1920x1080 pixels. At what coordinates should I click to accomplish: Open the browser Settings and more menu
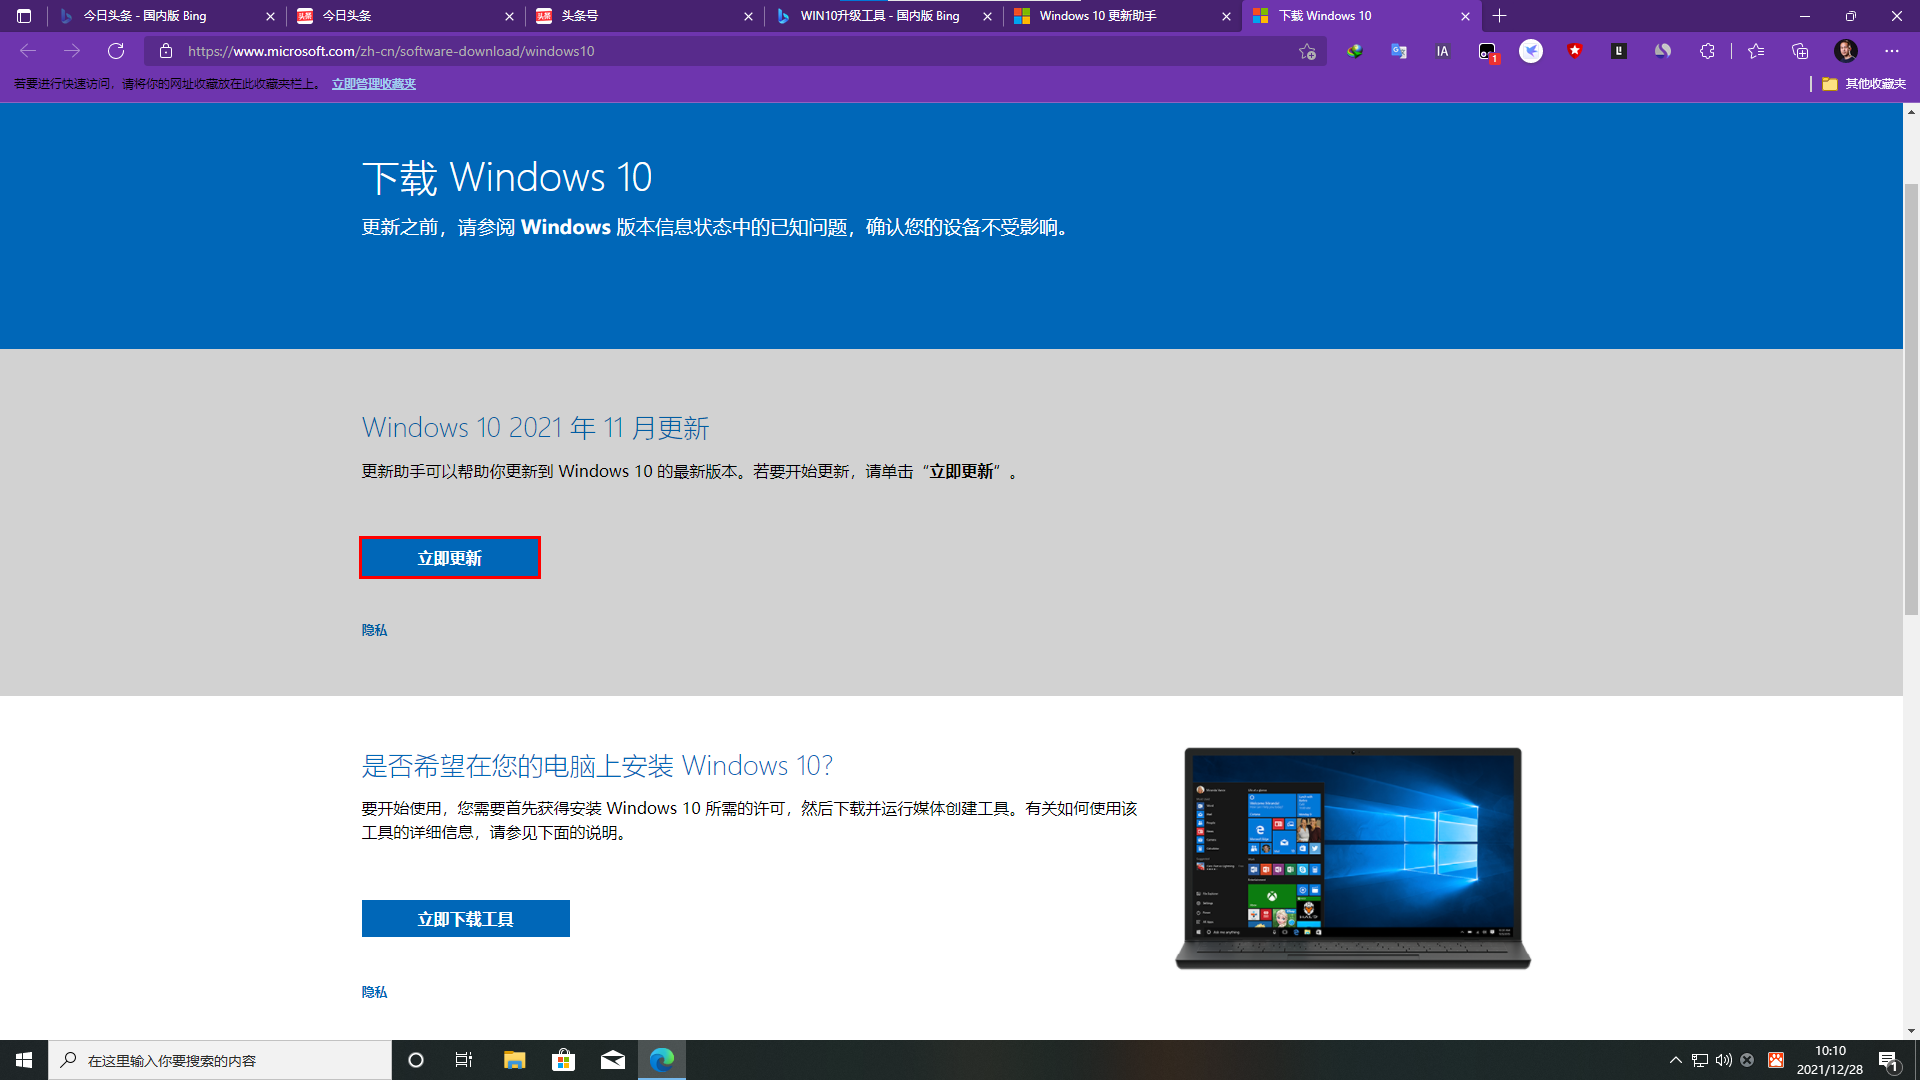point(1892,51)
